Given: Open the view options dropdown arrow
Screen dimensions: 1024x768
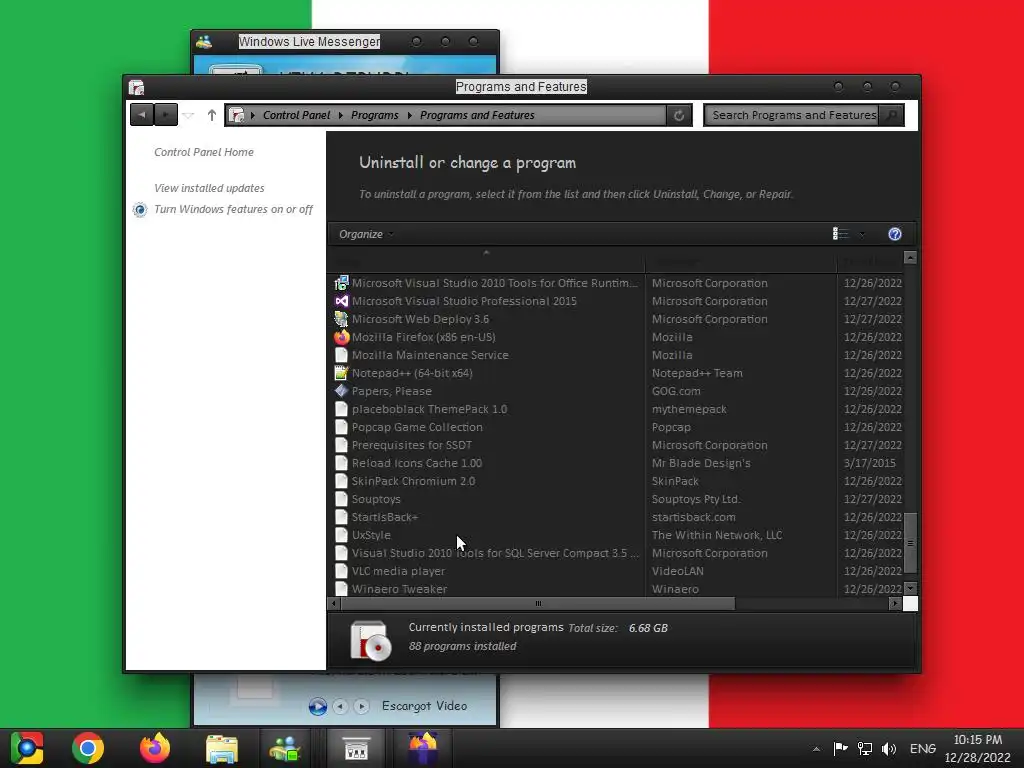Looking at the screenshot, I should point(862,234).
